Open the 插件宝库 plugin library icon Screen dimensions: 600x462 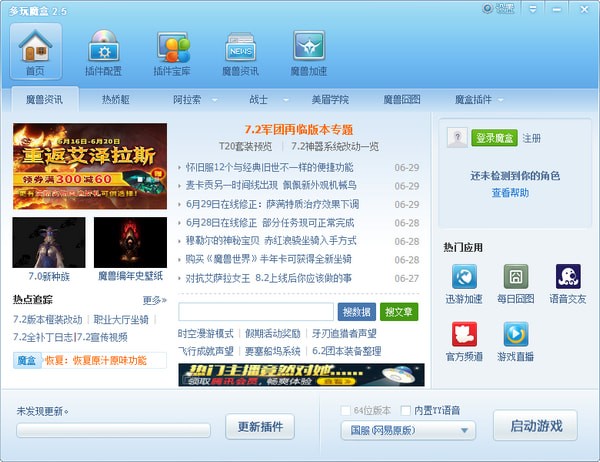point(172,47)
